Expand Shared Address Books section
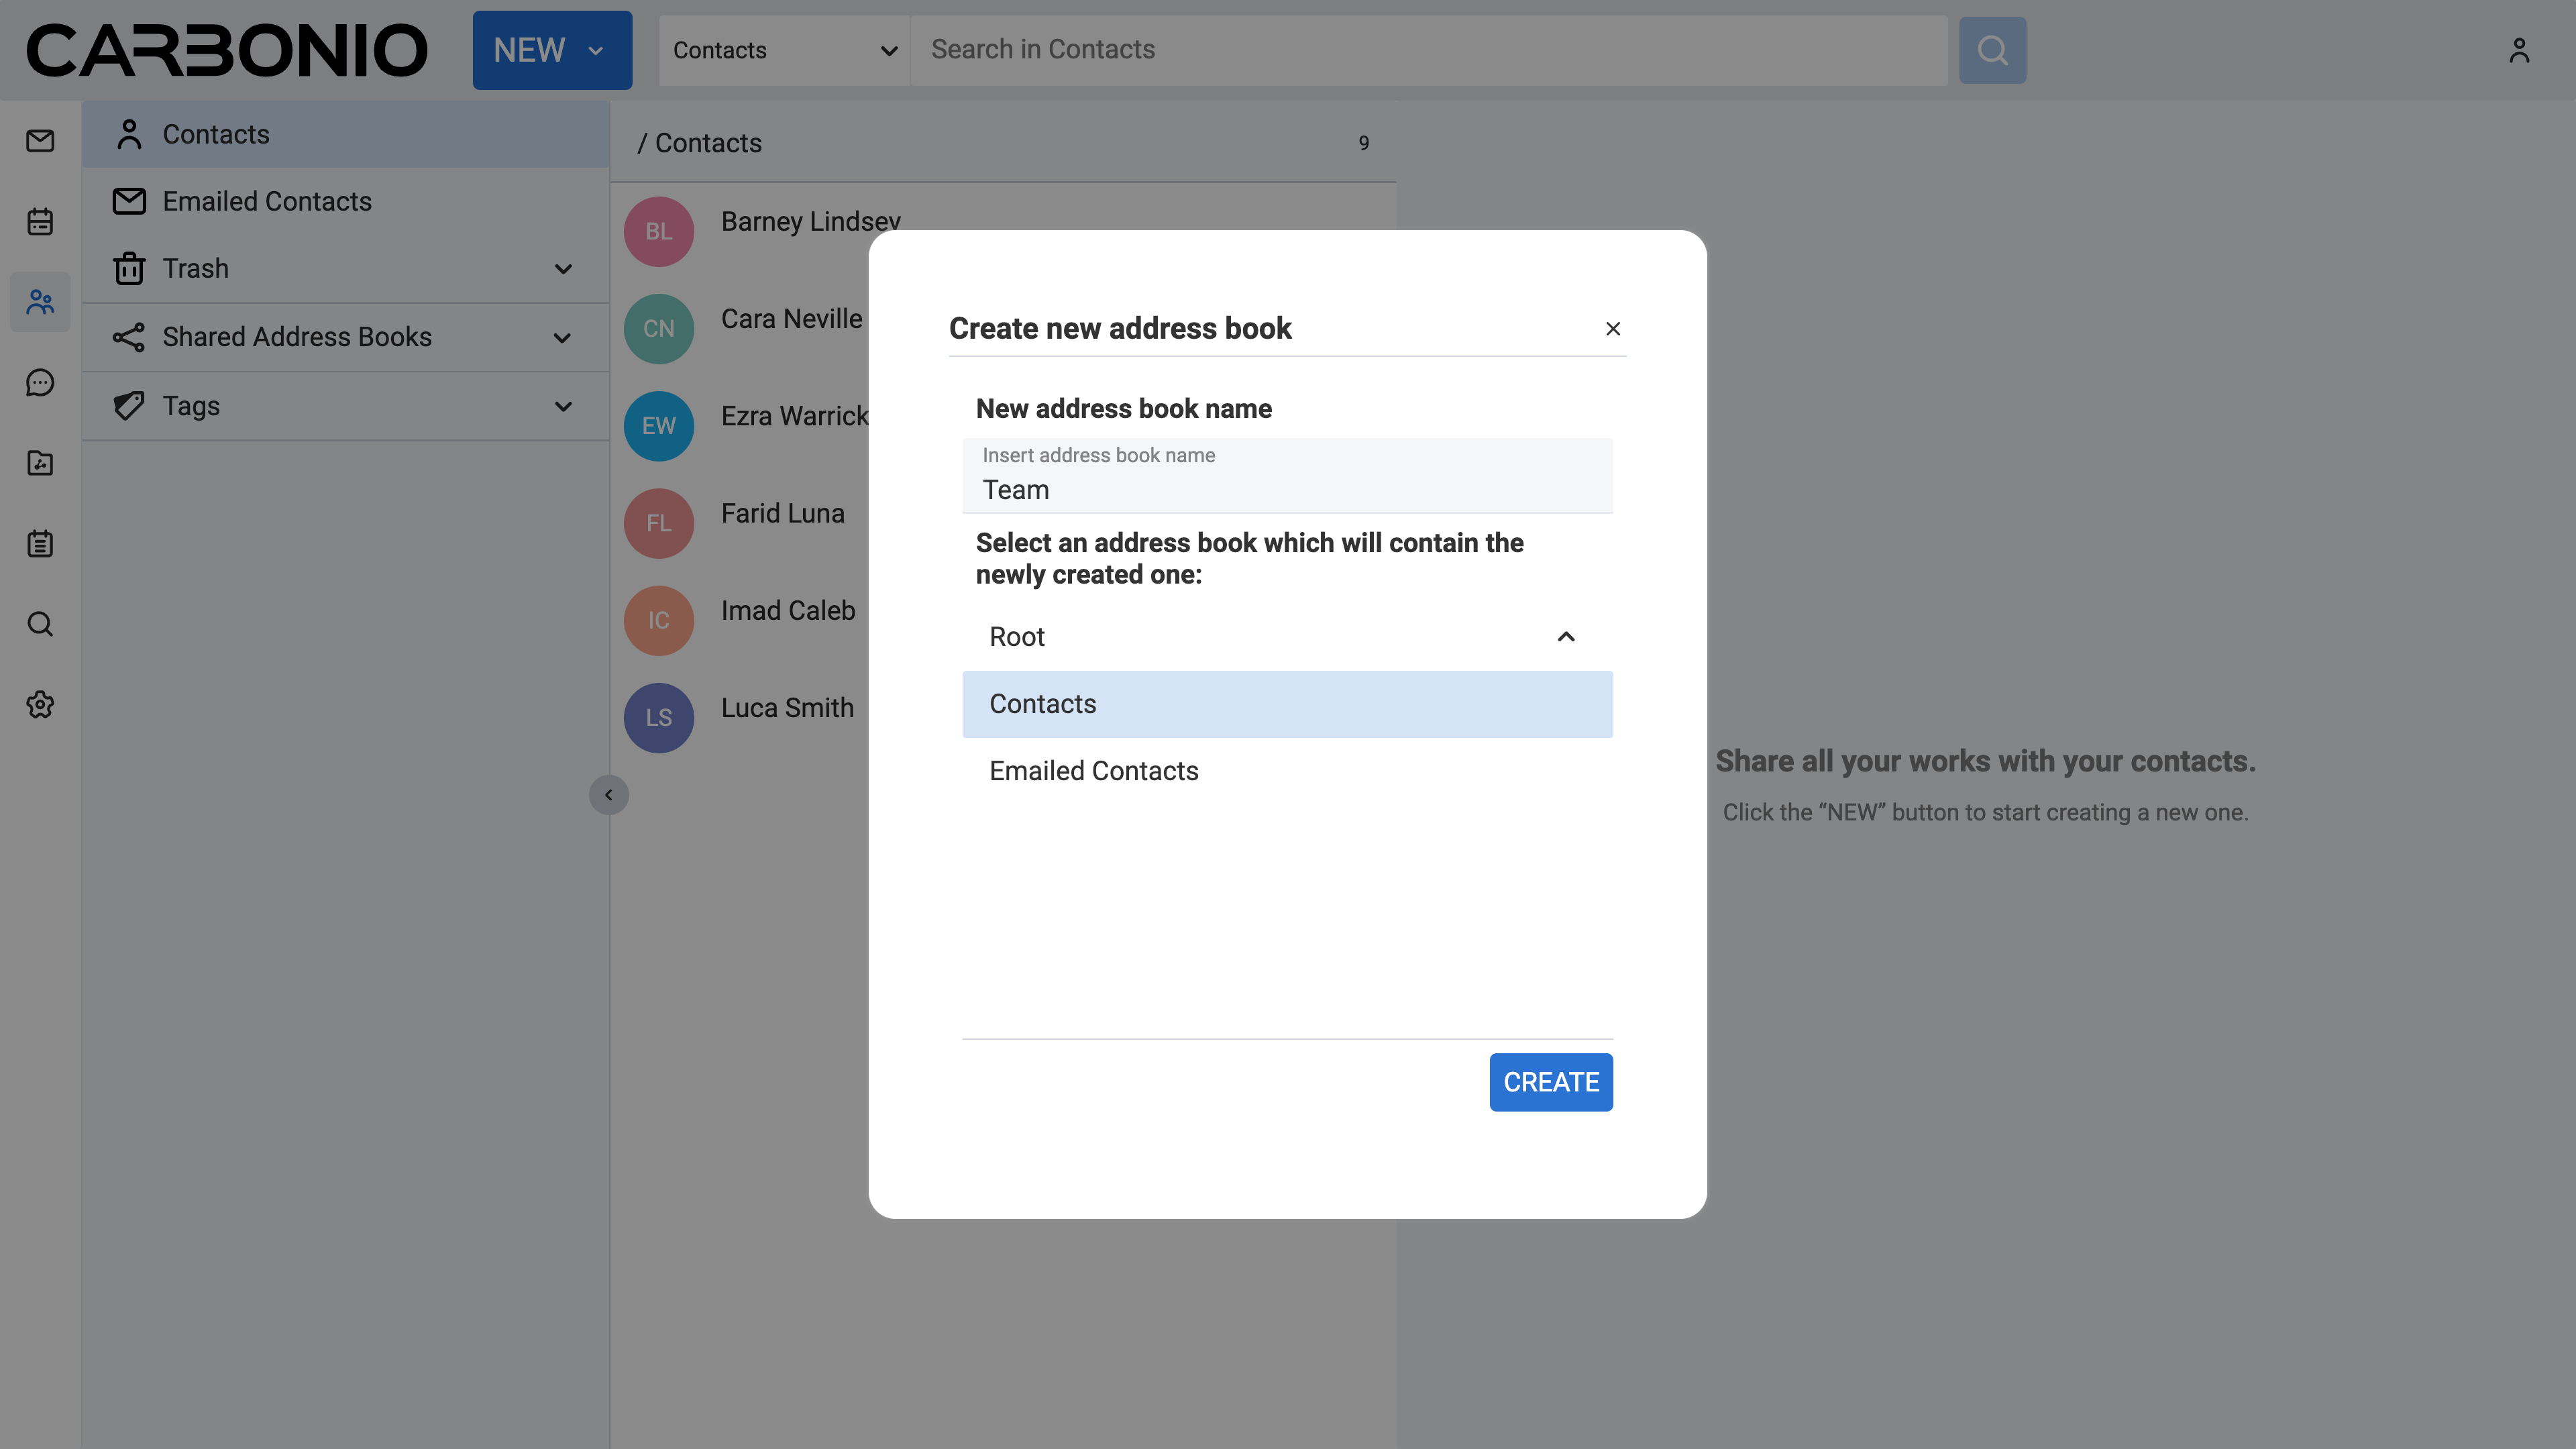 tap(563, 338)
